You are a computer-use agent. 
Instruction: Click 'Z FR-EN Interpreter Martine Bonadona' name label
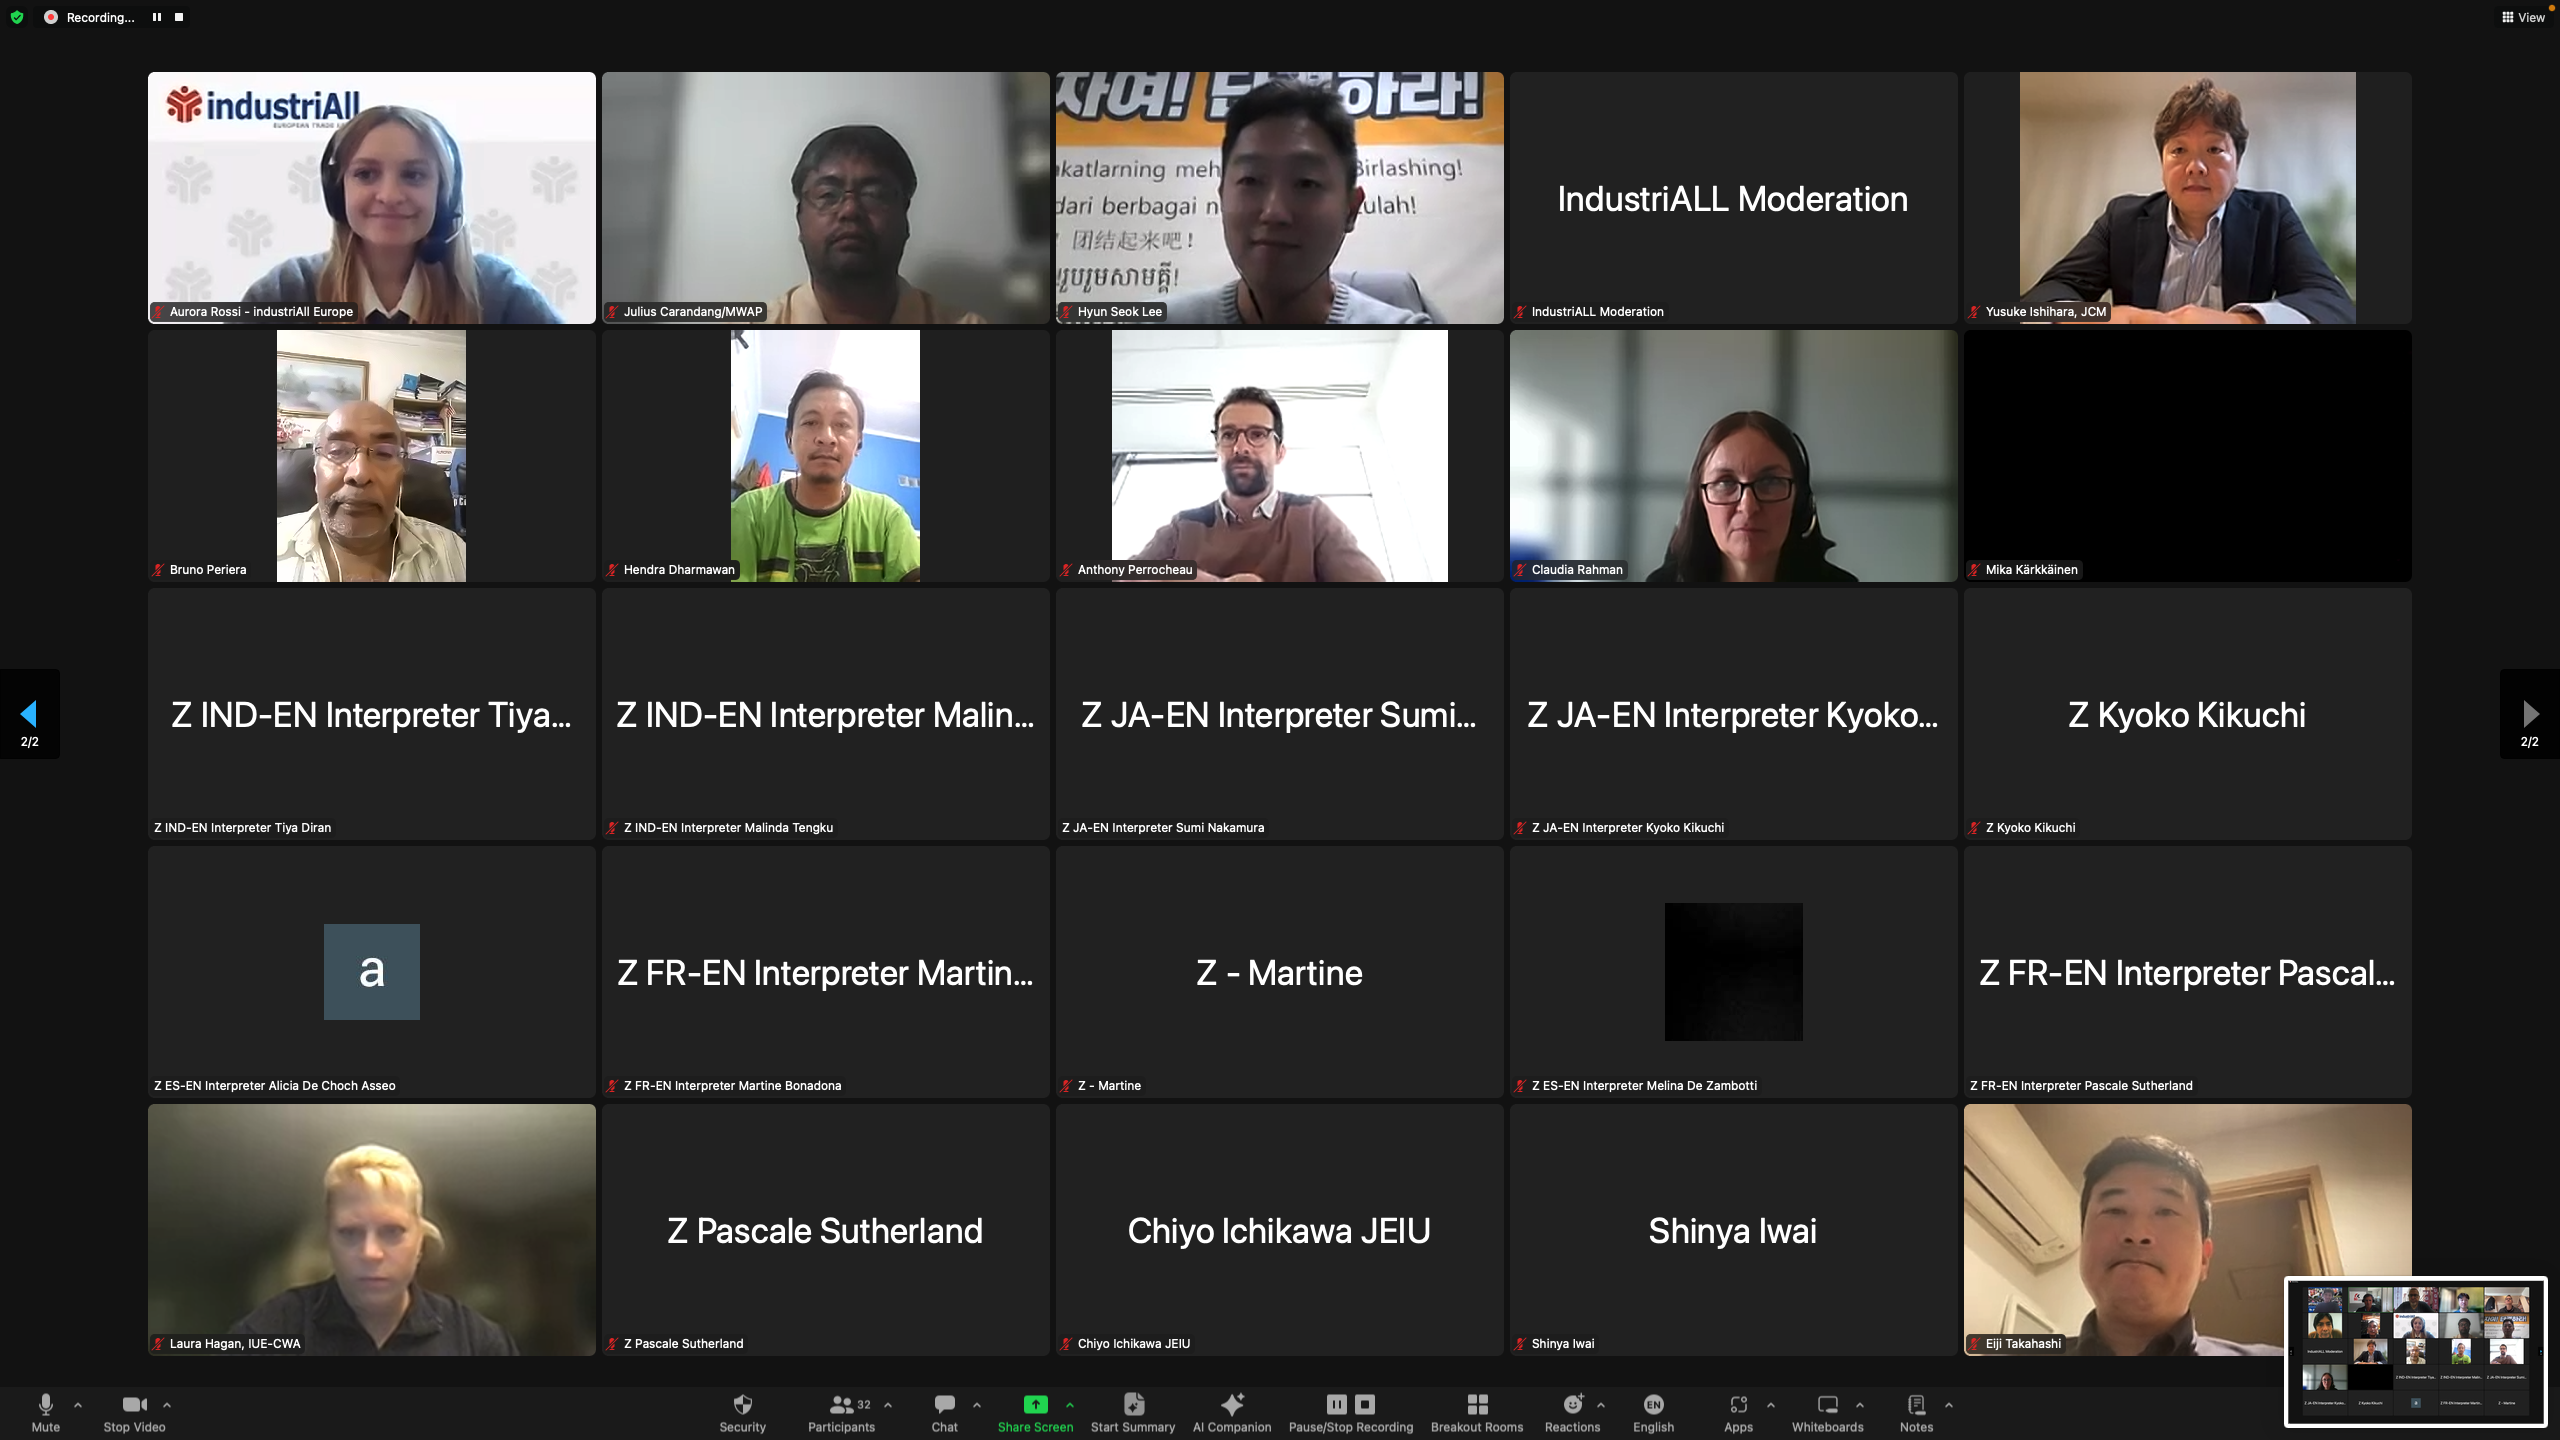(x=732, y=1086)
